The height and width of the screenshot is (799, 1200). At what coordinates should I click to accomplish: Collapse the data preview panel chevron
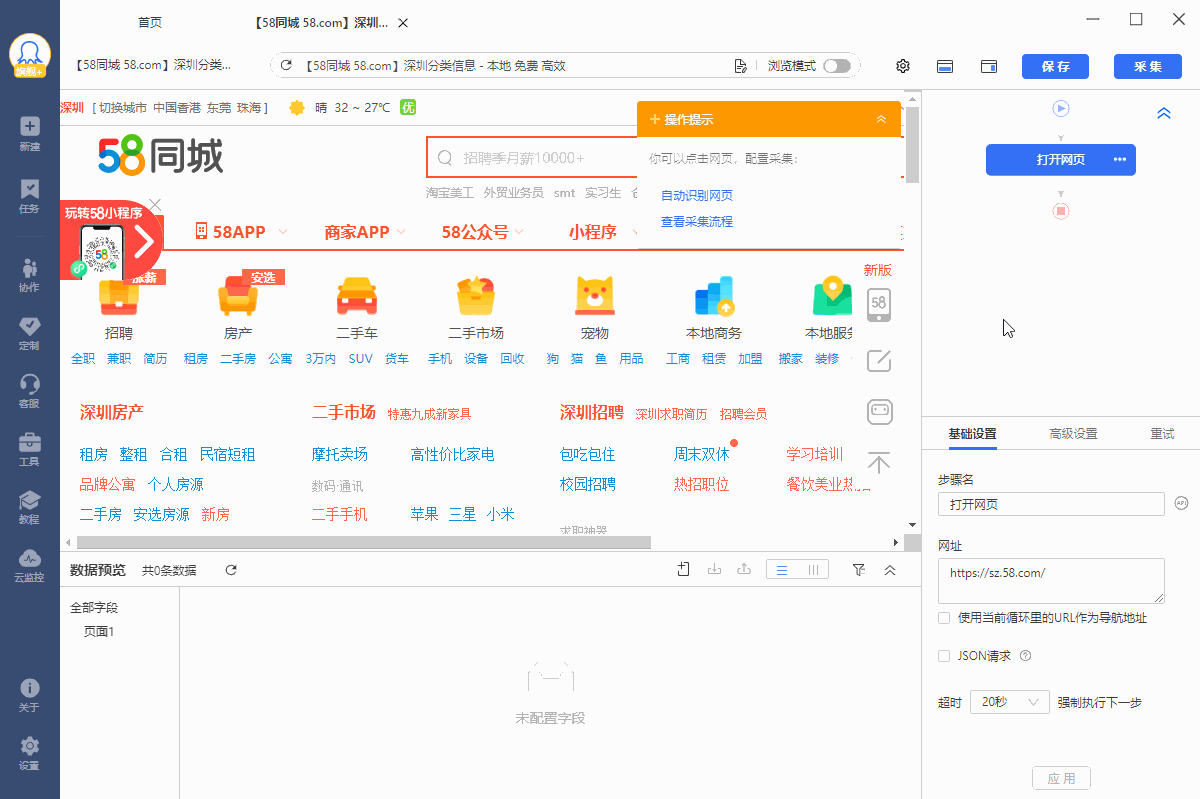tap(890, 569)
